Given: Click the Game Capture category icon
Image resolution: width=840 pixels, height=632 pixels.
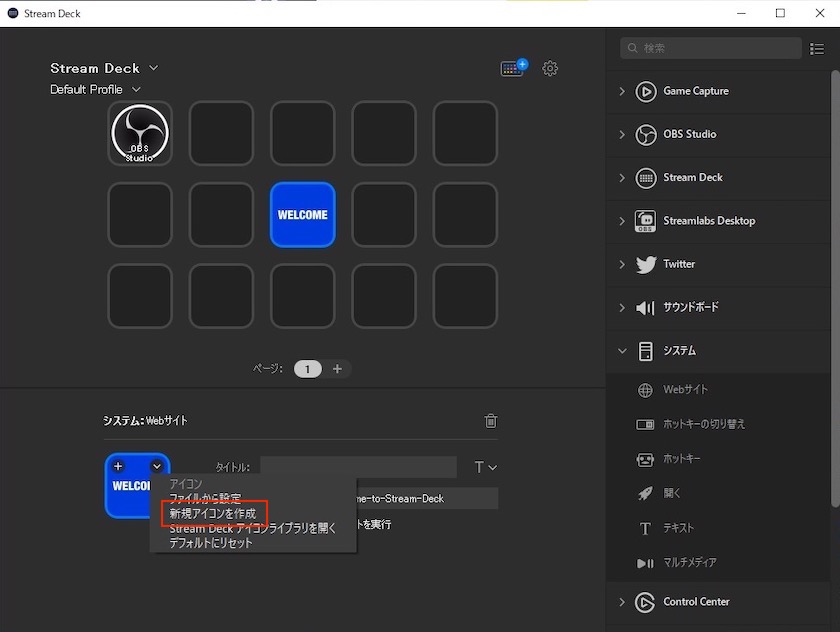Looking at the screenshot, I should [x=646, y=92].
